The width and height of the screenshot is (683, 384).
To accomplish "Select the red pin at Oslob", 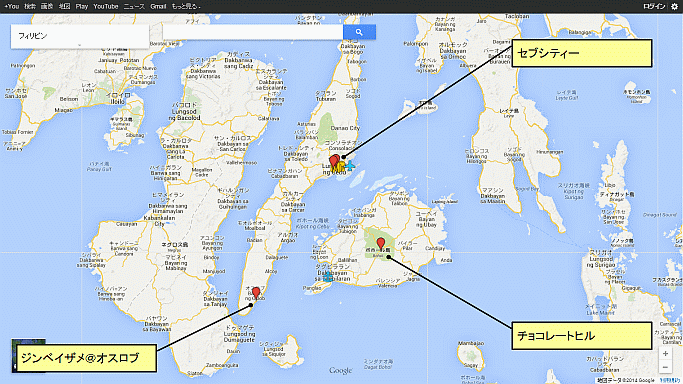I will point(256,293).
